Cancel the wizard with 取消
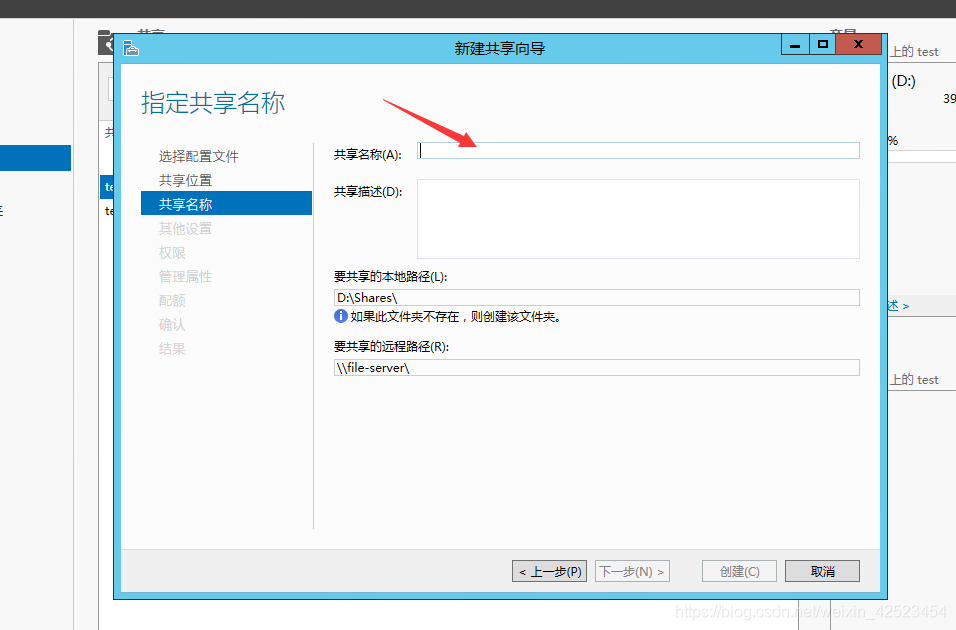Image resolution: width=956 pixels, height=630 pixels. (822, 571)
